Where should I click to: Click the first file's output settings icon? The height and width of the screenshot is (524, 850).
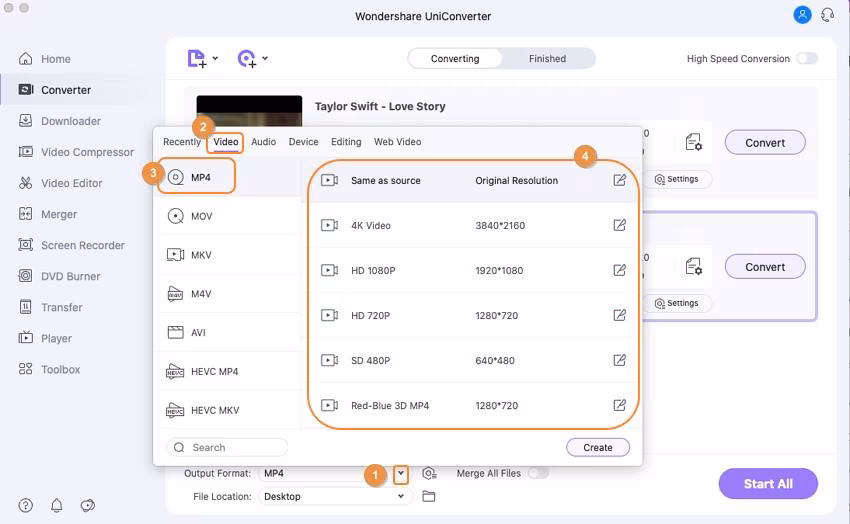click(x=694, y=143)
